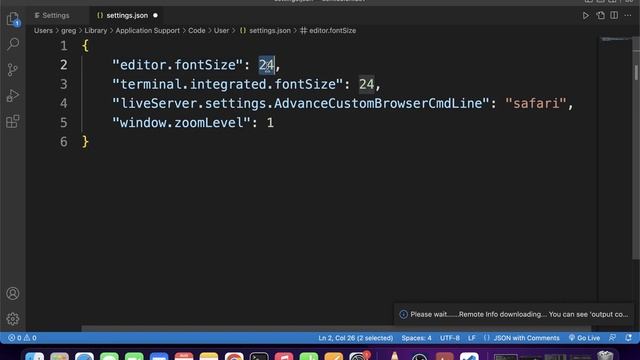This screenshot has height=360, width=640.
Task: Open Visual Studio Code icon in Dock
Action: point(469,357)
